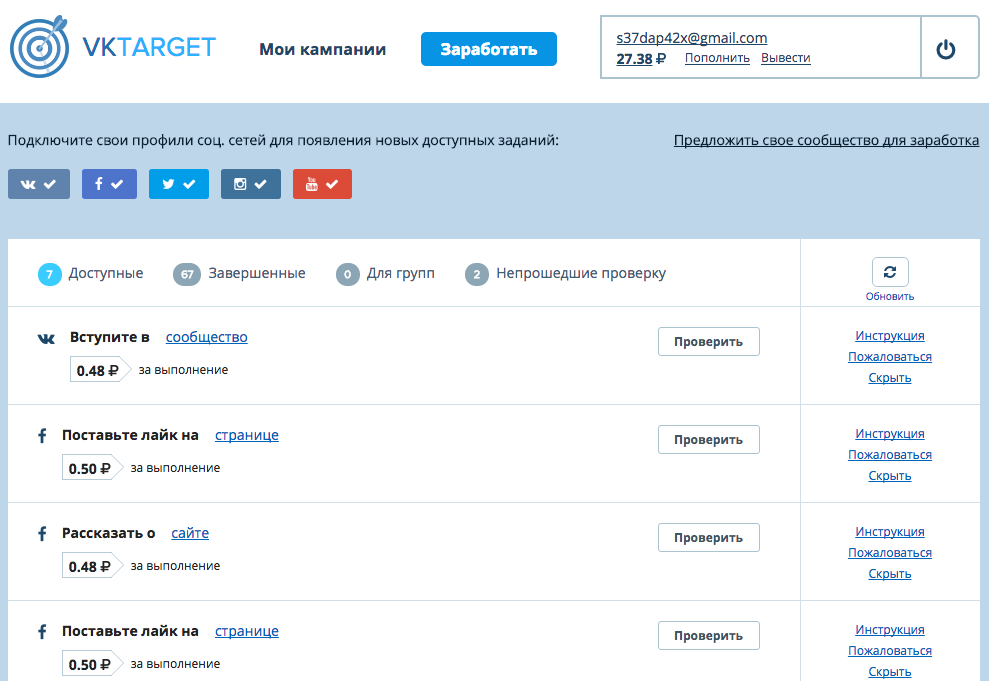Open the сайте link

pos(190,533)
